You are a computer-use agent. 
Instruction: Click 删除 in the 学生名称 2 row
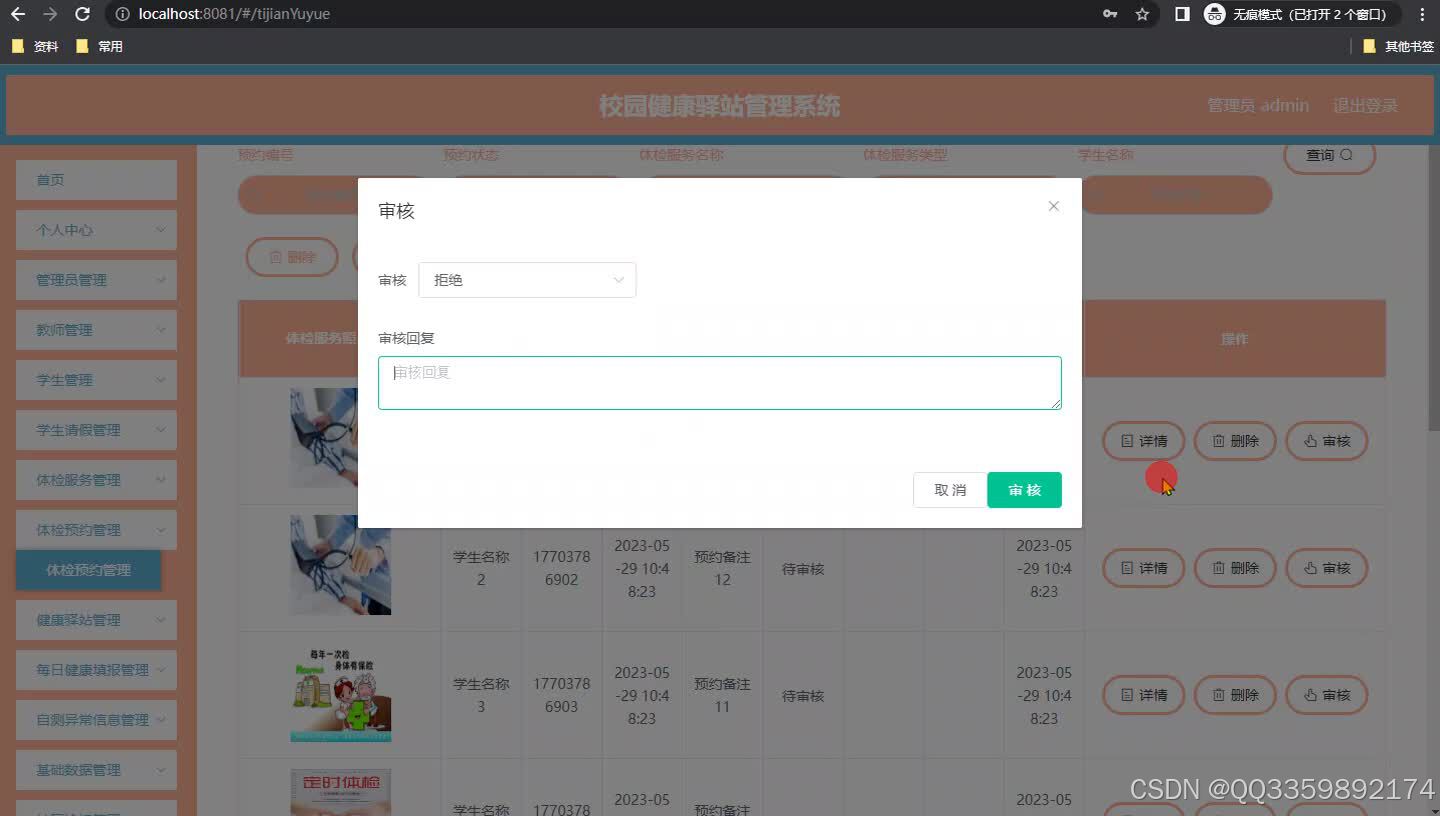point(1235,568)
